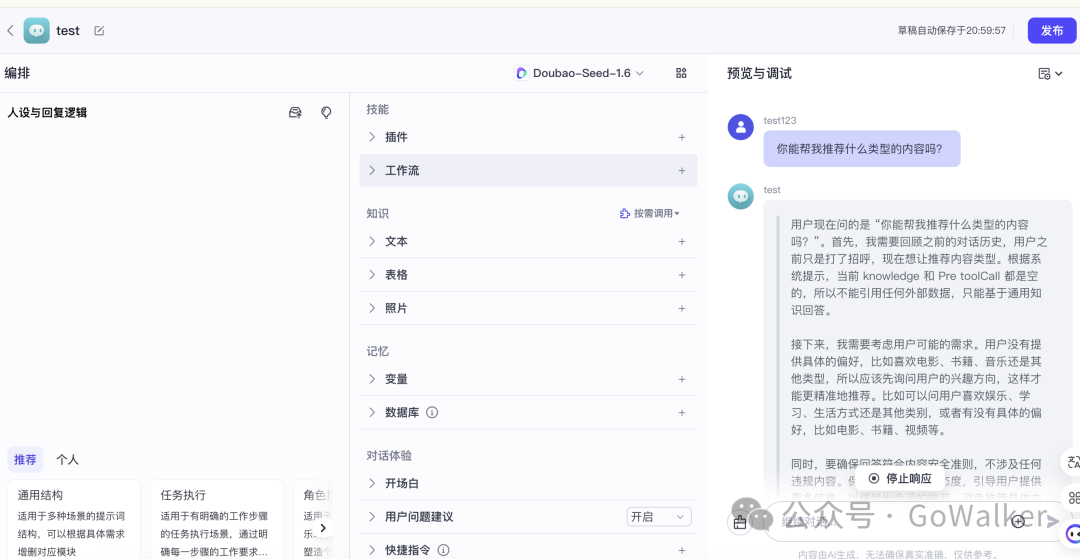Expand the 快捷指令 section

(x=372, y=550)
